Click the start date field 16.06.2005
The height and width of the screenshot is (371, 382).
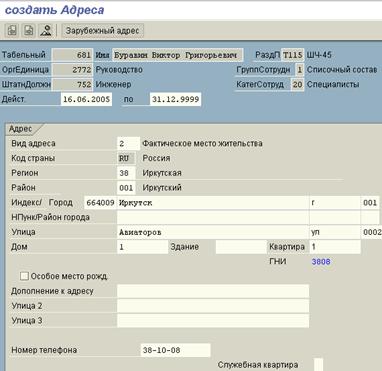(x=86, y=99)
